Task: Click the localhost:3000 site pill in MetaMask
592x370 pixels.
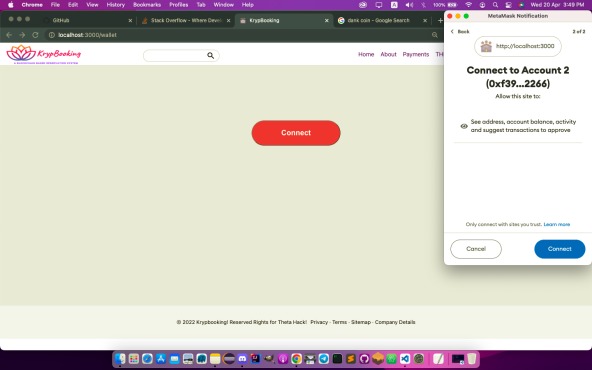Action: tap(518, 46)
